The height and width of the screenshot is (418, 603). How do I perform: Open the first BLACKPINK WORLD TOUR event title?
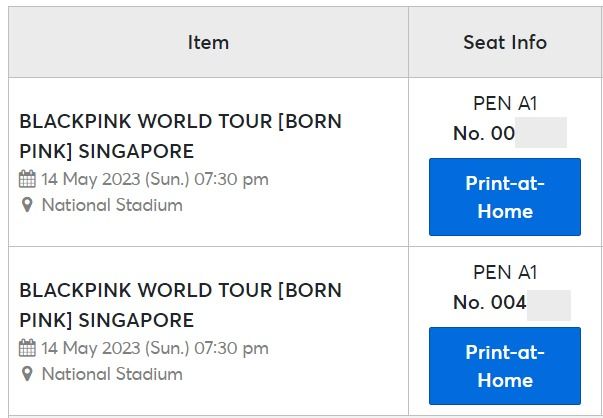coord(180,136)
